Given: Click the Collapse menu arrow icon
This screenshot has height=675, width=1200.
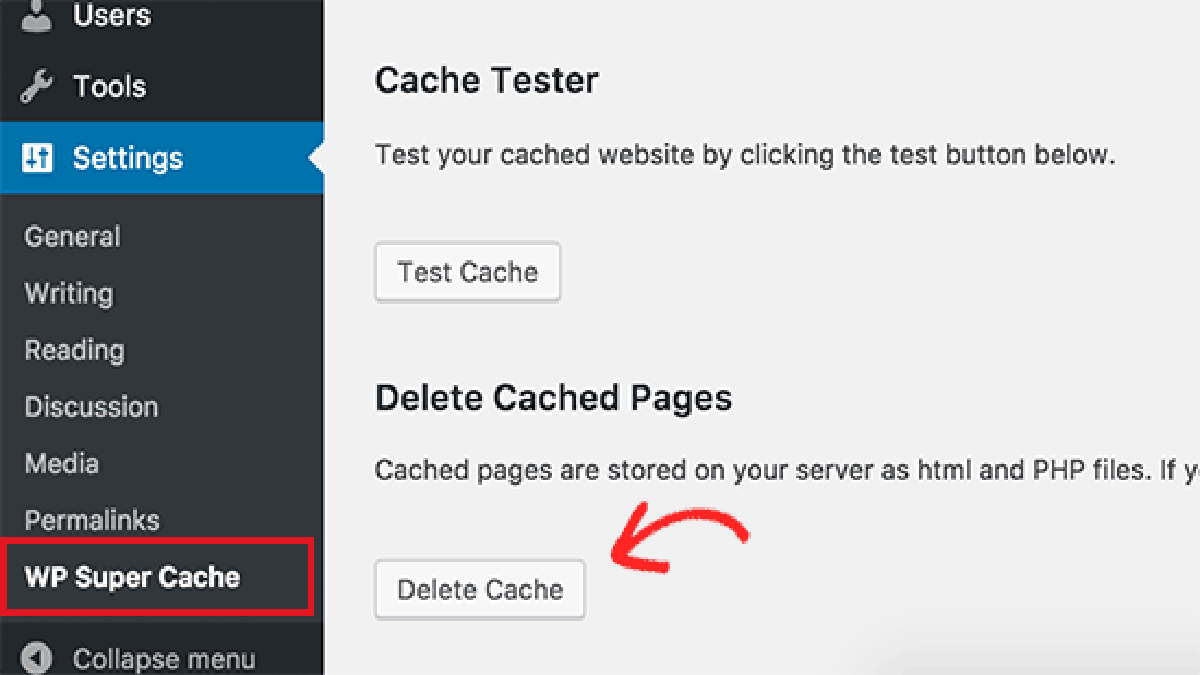Looking at the screenshot, I should click(37, 659).
